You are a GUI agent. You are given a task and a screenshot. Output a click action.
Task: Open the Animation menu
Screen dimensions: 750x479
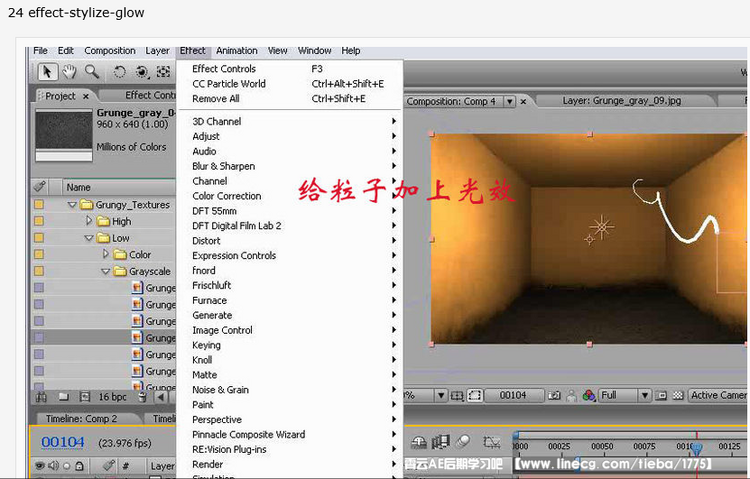pos(237,51)
